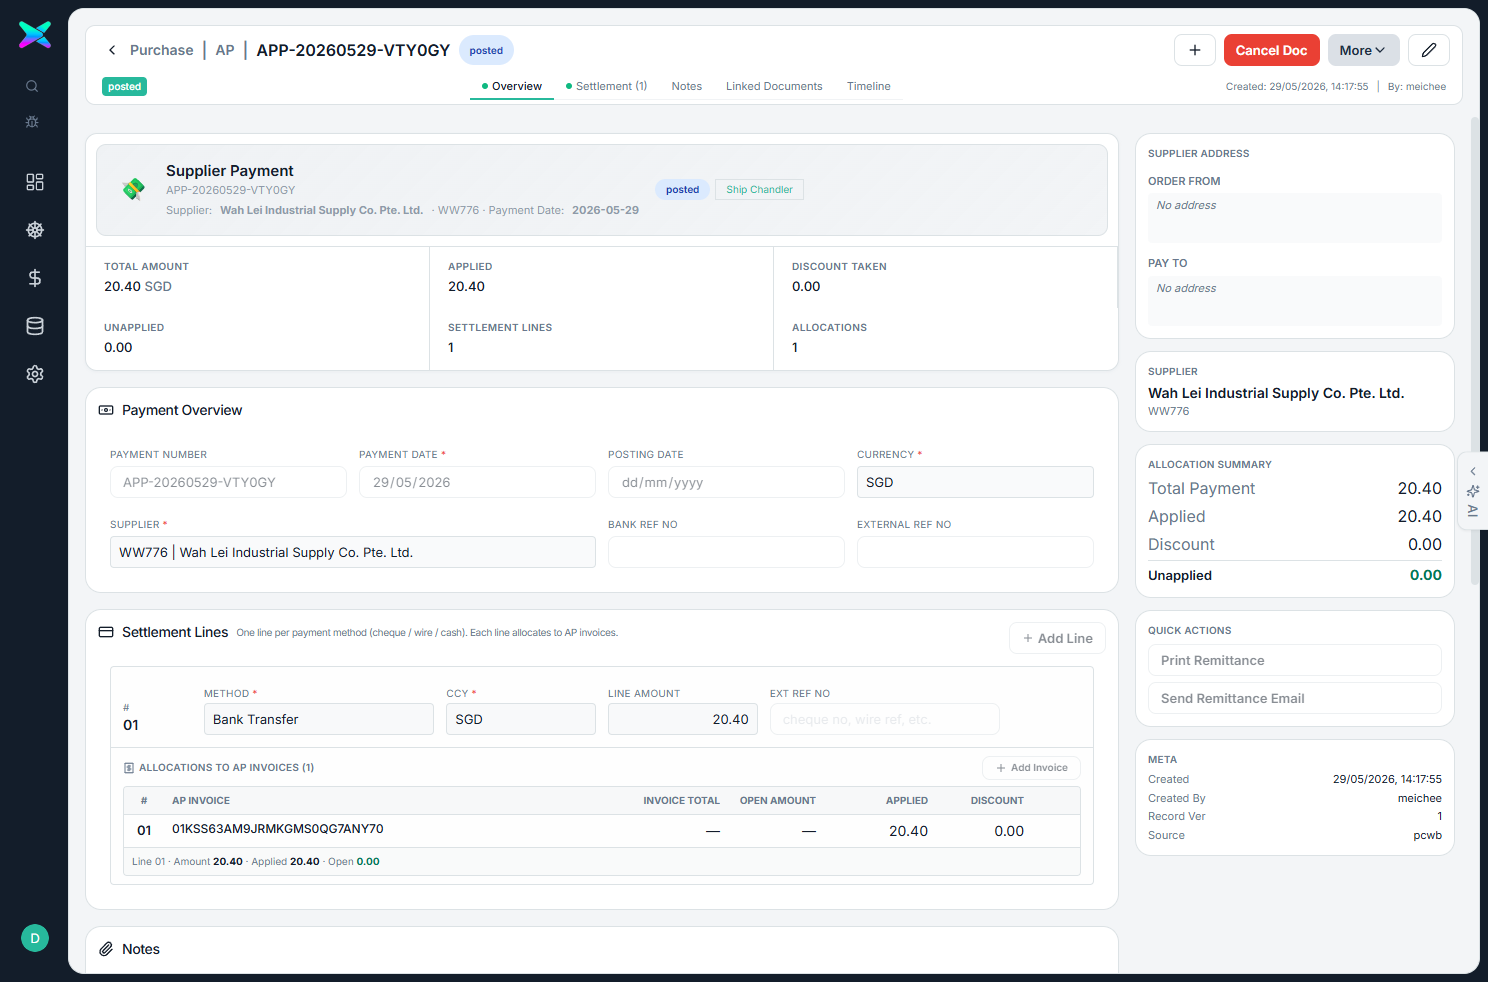1488x982 pixels.
Task: Go back using the left chevron
Action: pos(112,50)
